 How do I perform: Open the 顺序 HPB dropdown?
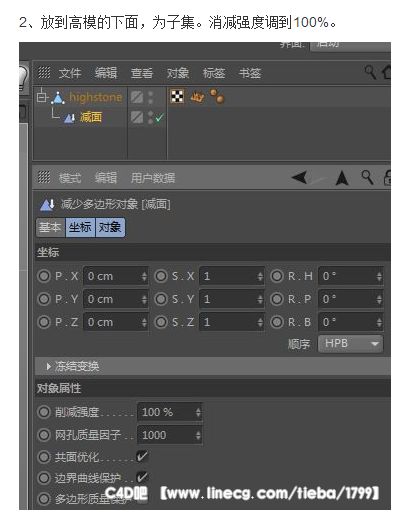[350, 343]
